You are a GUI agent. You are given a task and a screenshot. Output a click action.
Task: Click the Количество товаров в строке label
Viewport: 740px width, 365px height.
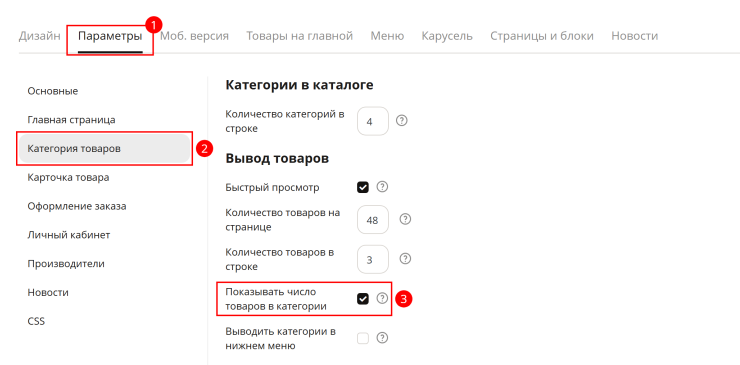(280, 259)
